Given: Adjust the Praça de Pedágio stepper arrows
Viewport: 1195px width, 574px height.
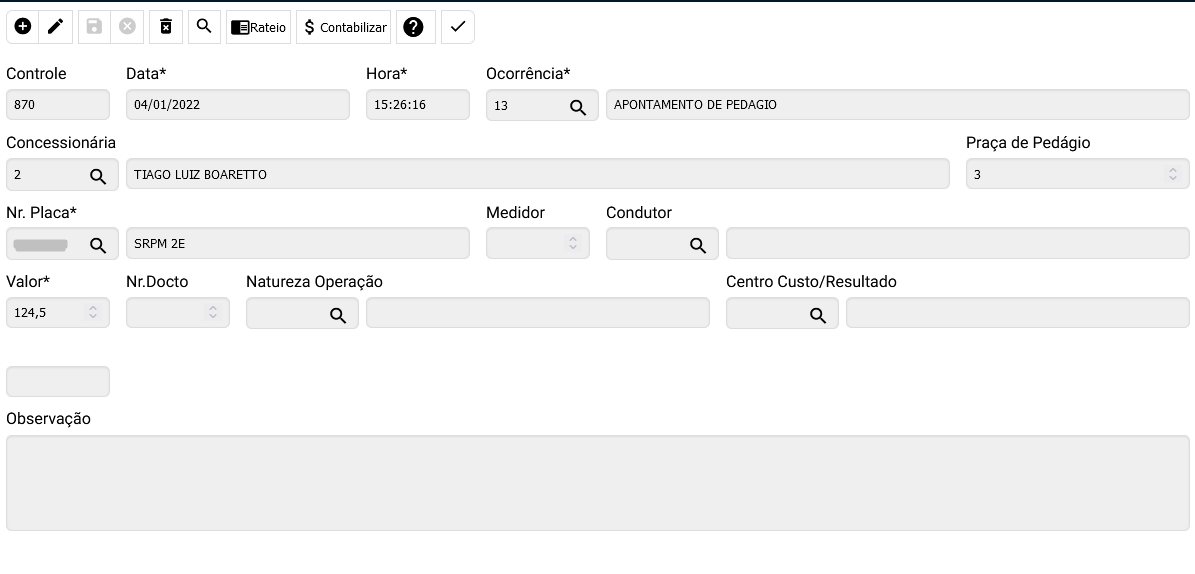Looking at the screenshot, I should pyautogui.click(x=1173, y=174).
